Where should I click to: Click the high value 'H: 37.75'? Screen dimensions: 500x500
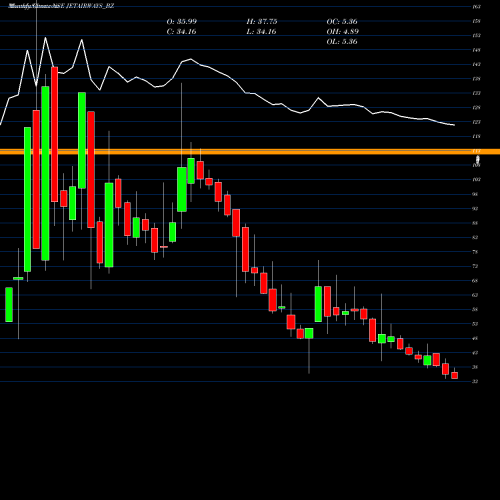(x=262, y=21)
